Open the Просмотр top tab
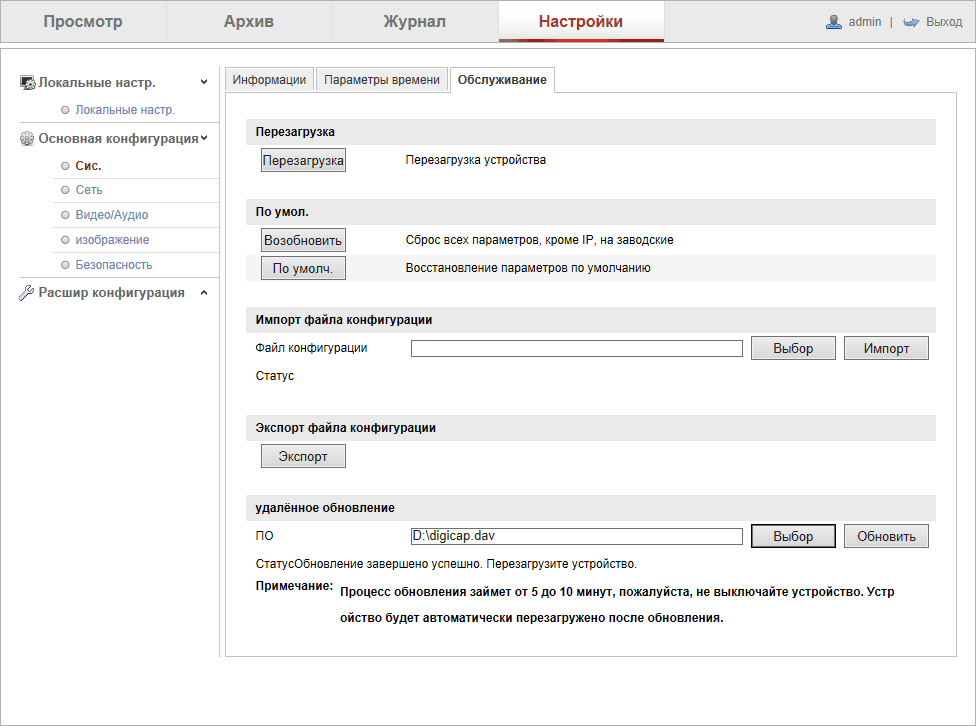 pyautogui.click(x=83, y=21)
